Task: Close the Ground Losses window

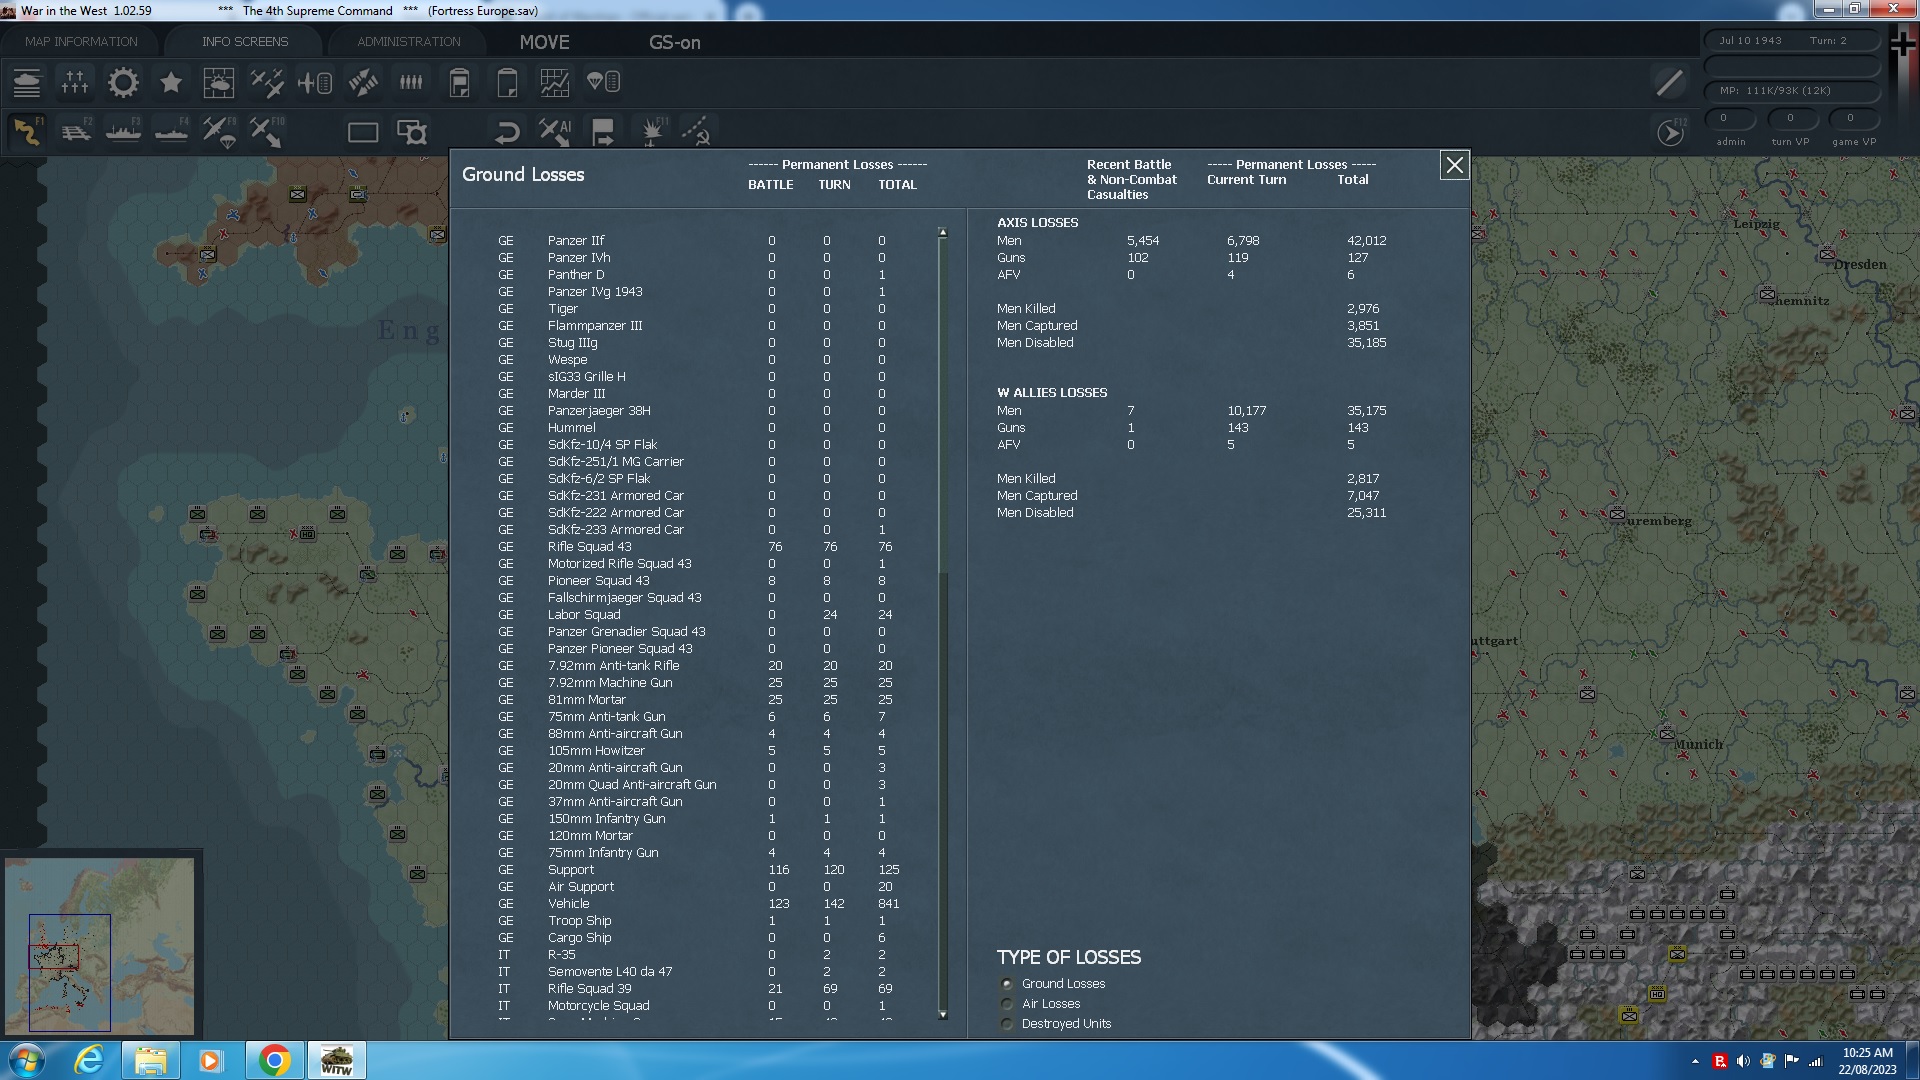Action: pyautogui.click(x=1454, y=166)
